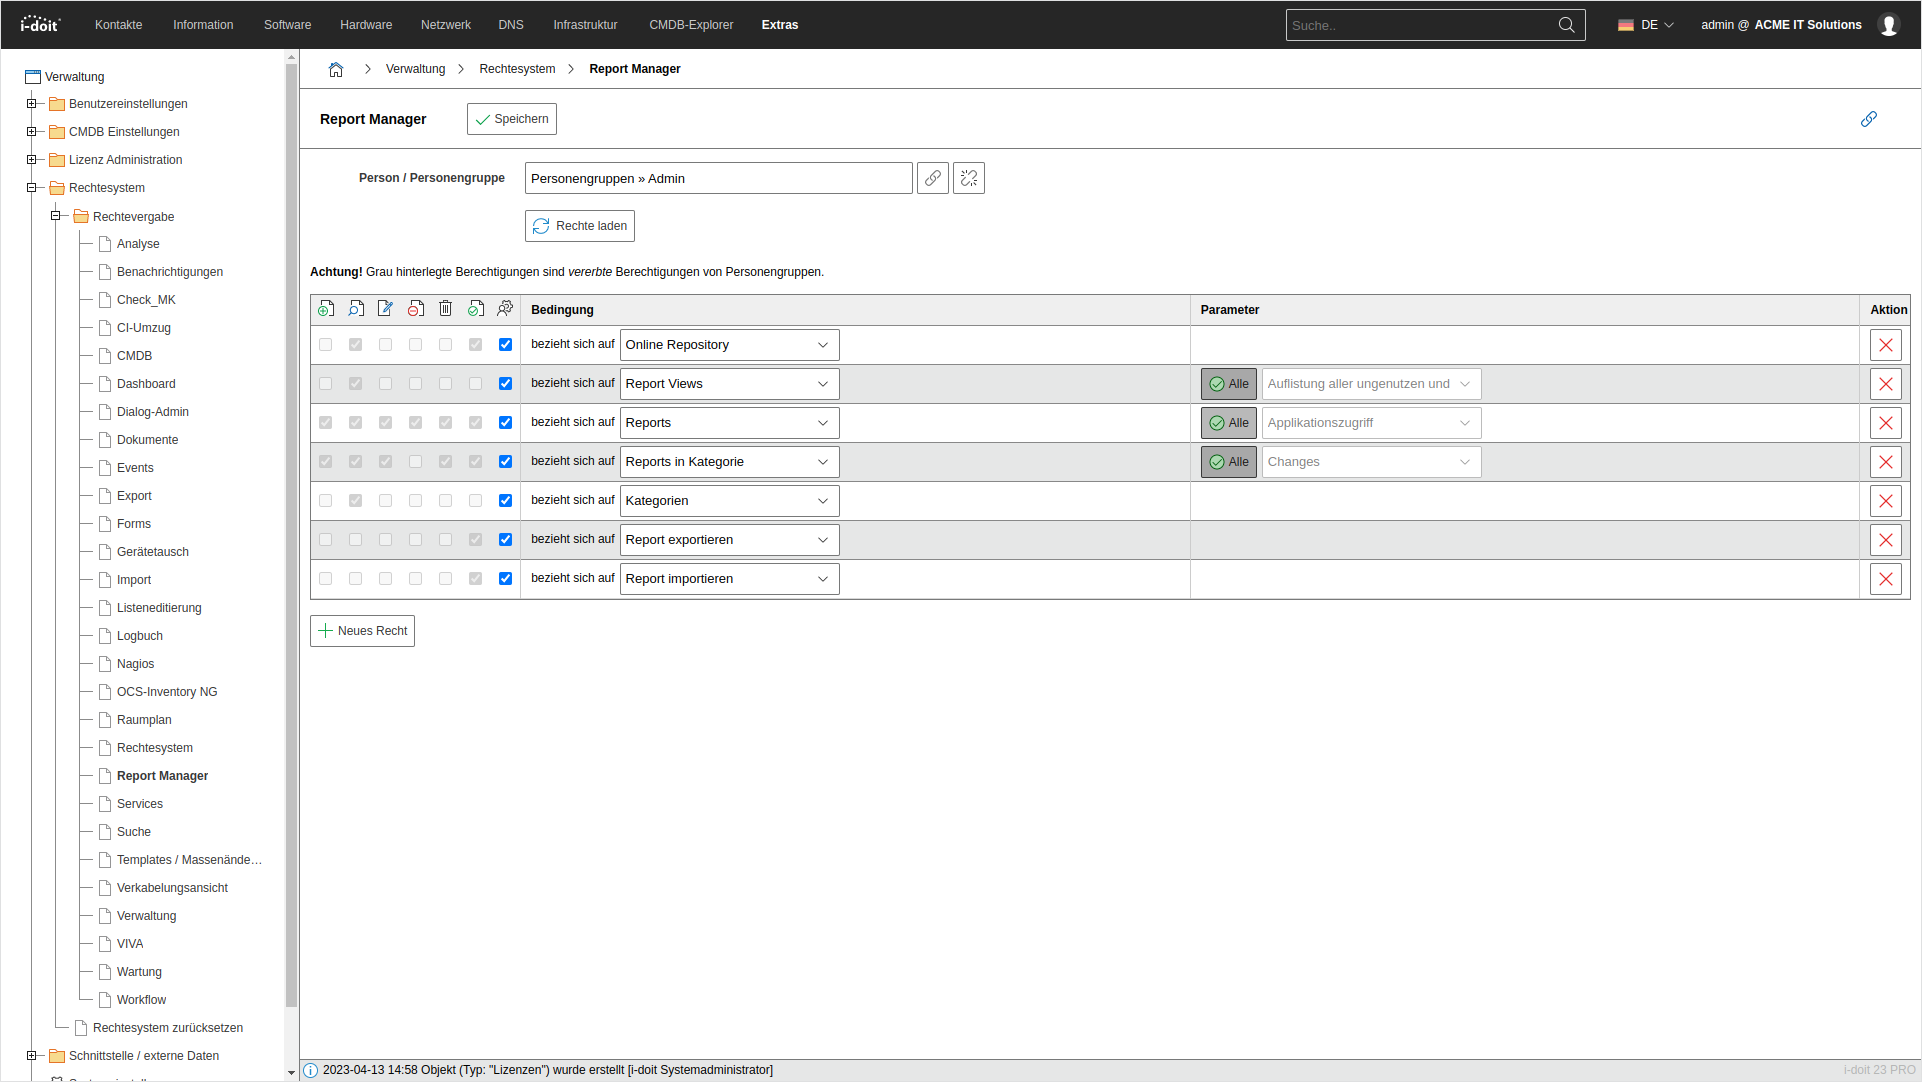Screen dimensions: 1922x1082
Task: Toggle supervisor checkbox for Report exportieren
Action: click(505, 540)
